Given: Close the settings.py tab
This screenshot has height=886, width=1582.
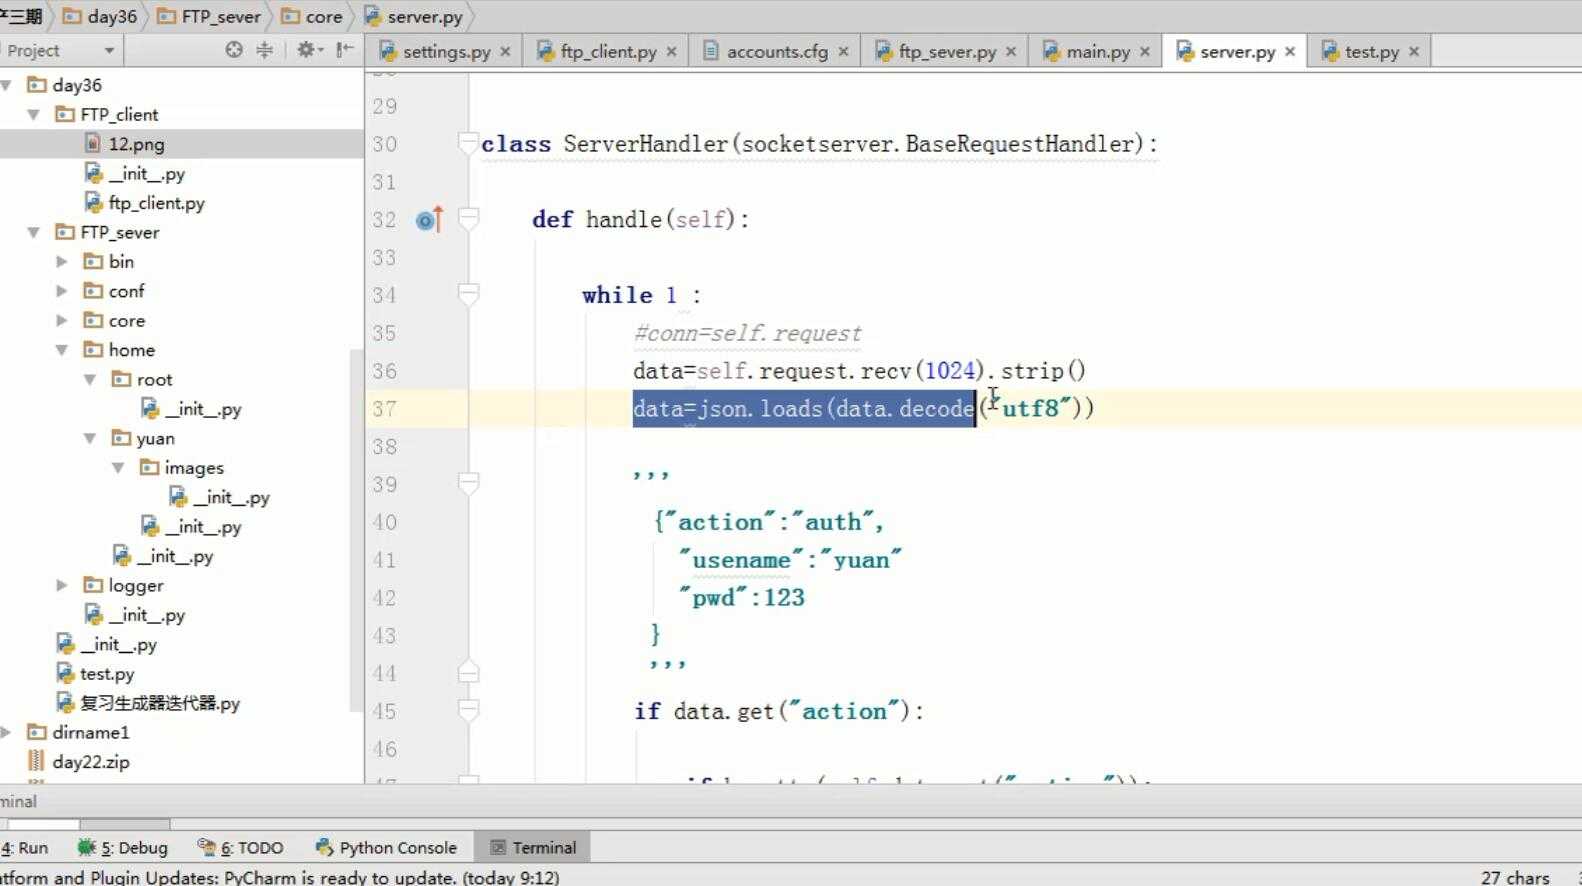Looking at the screenshot, I should (505, 51).
